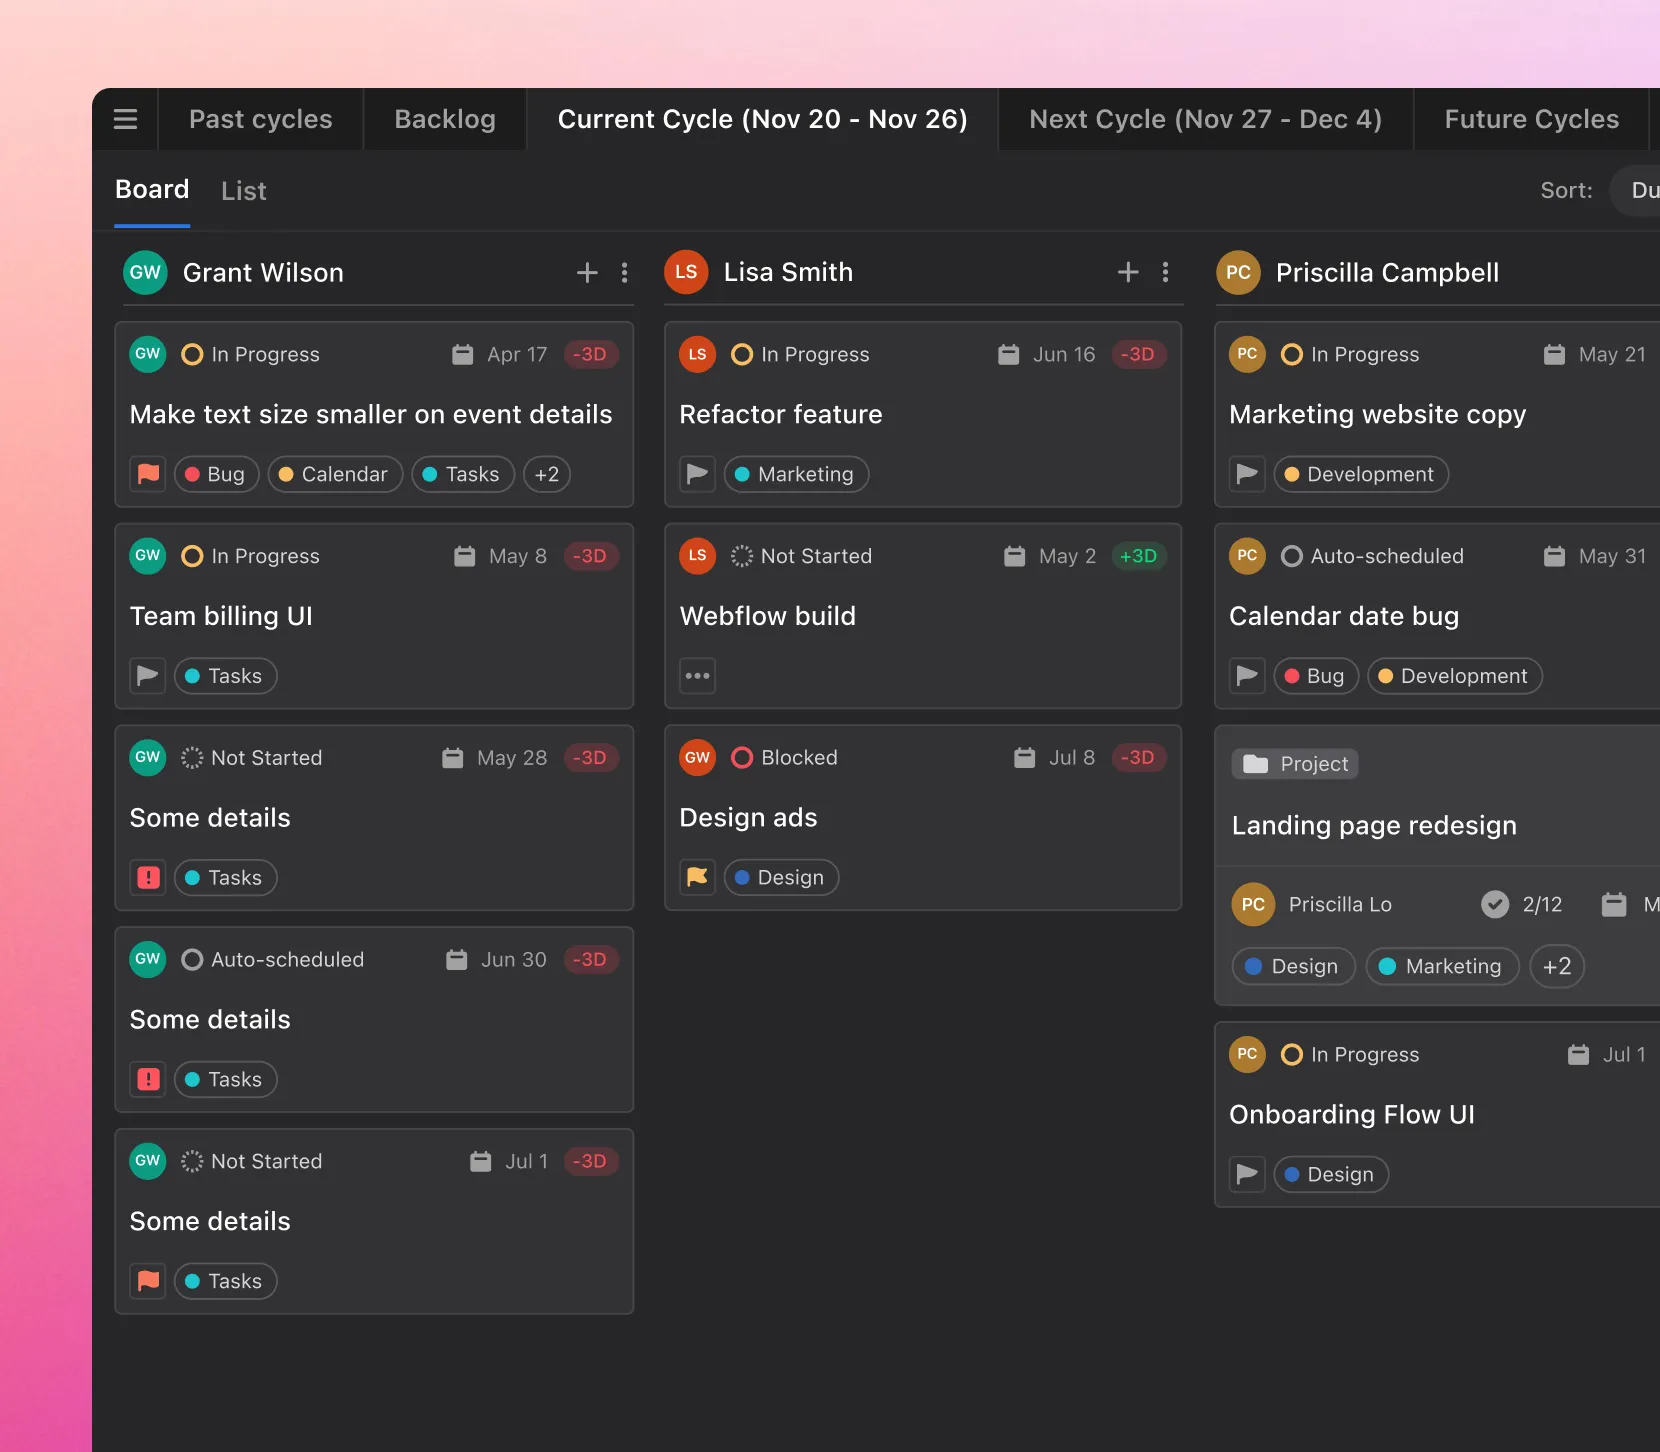Viewport: 1660px width, 1452px height.
Task: Click the priority alert icon on Some details card
Action: pos(147,877)
